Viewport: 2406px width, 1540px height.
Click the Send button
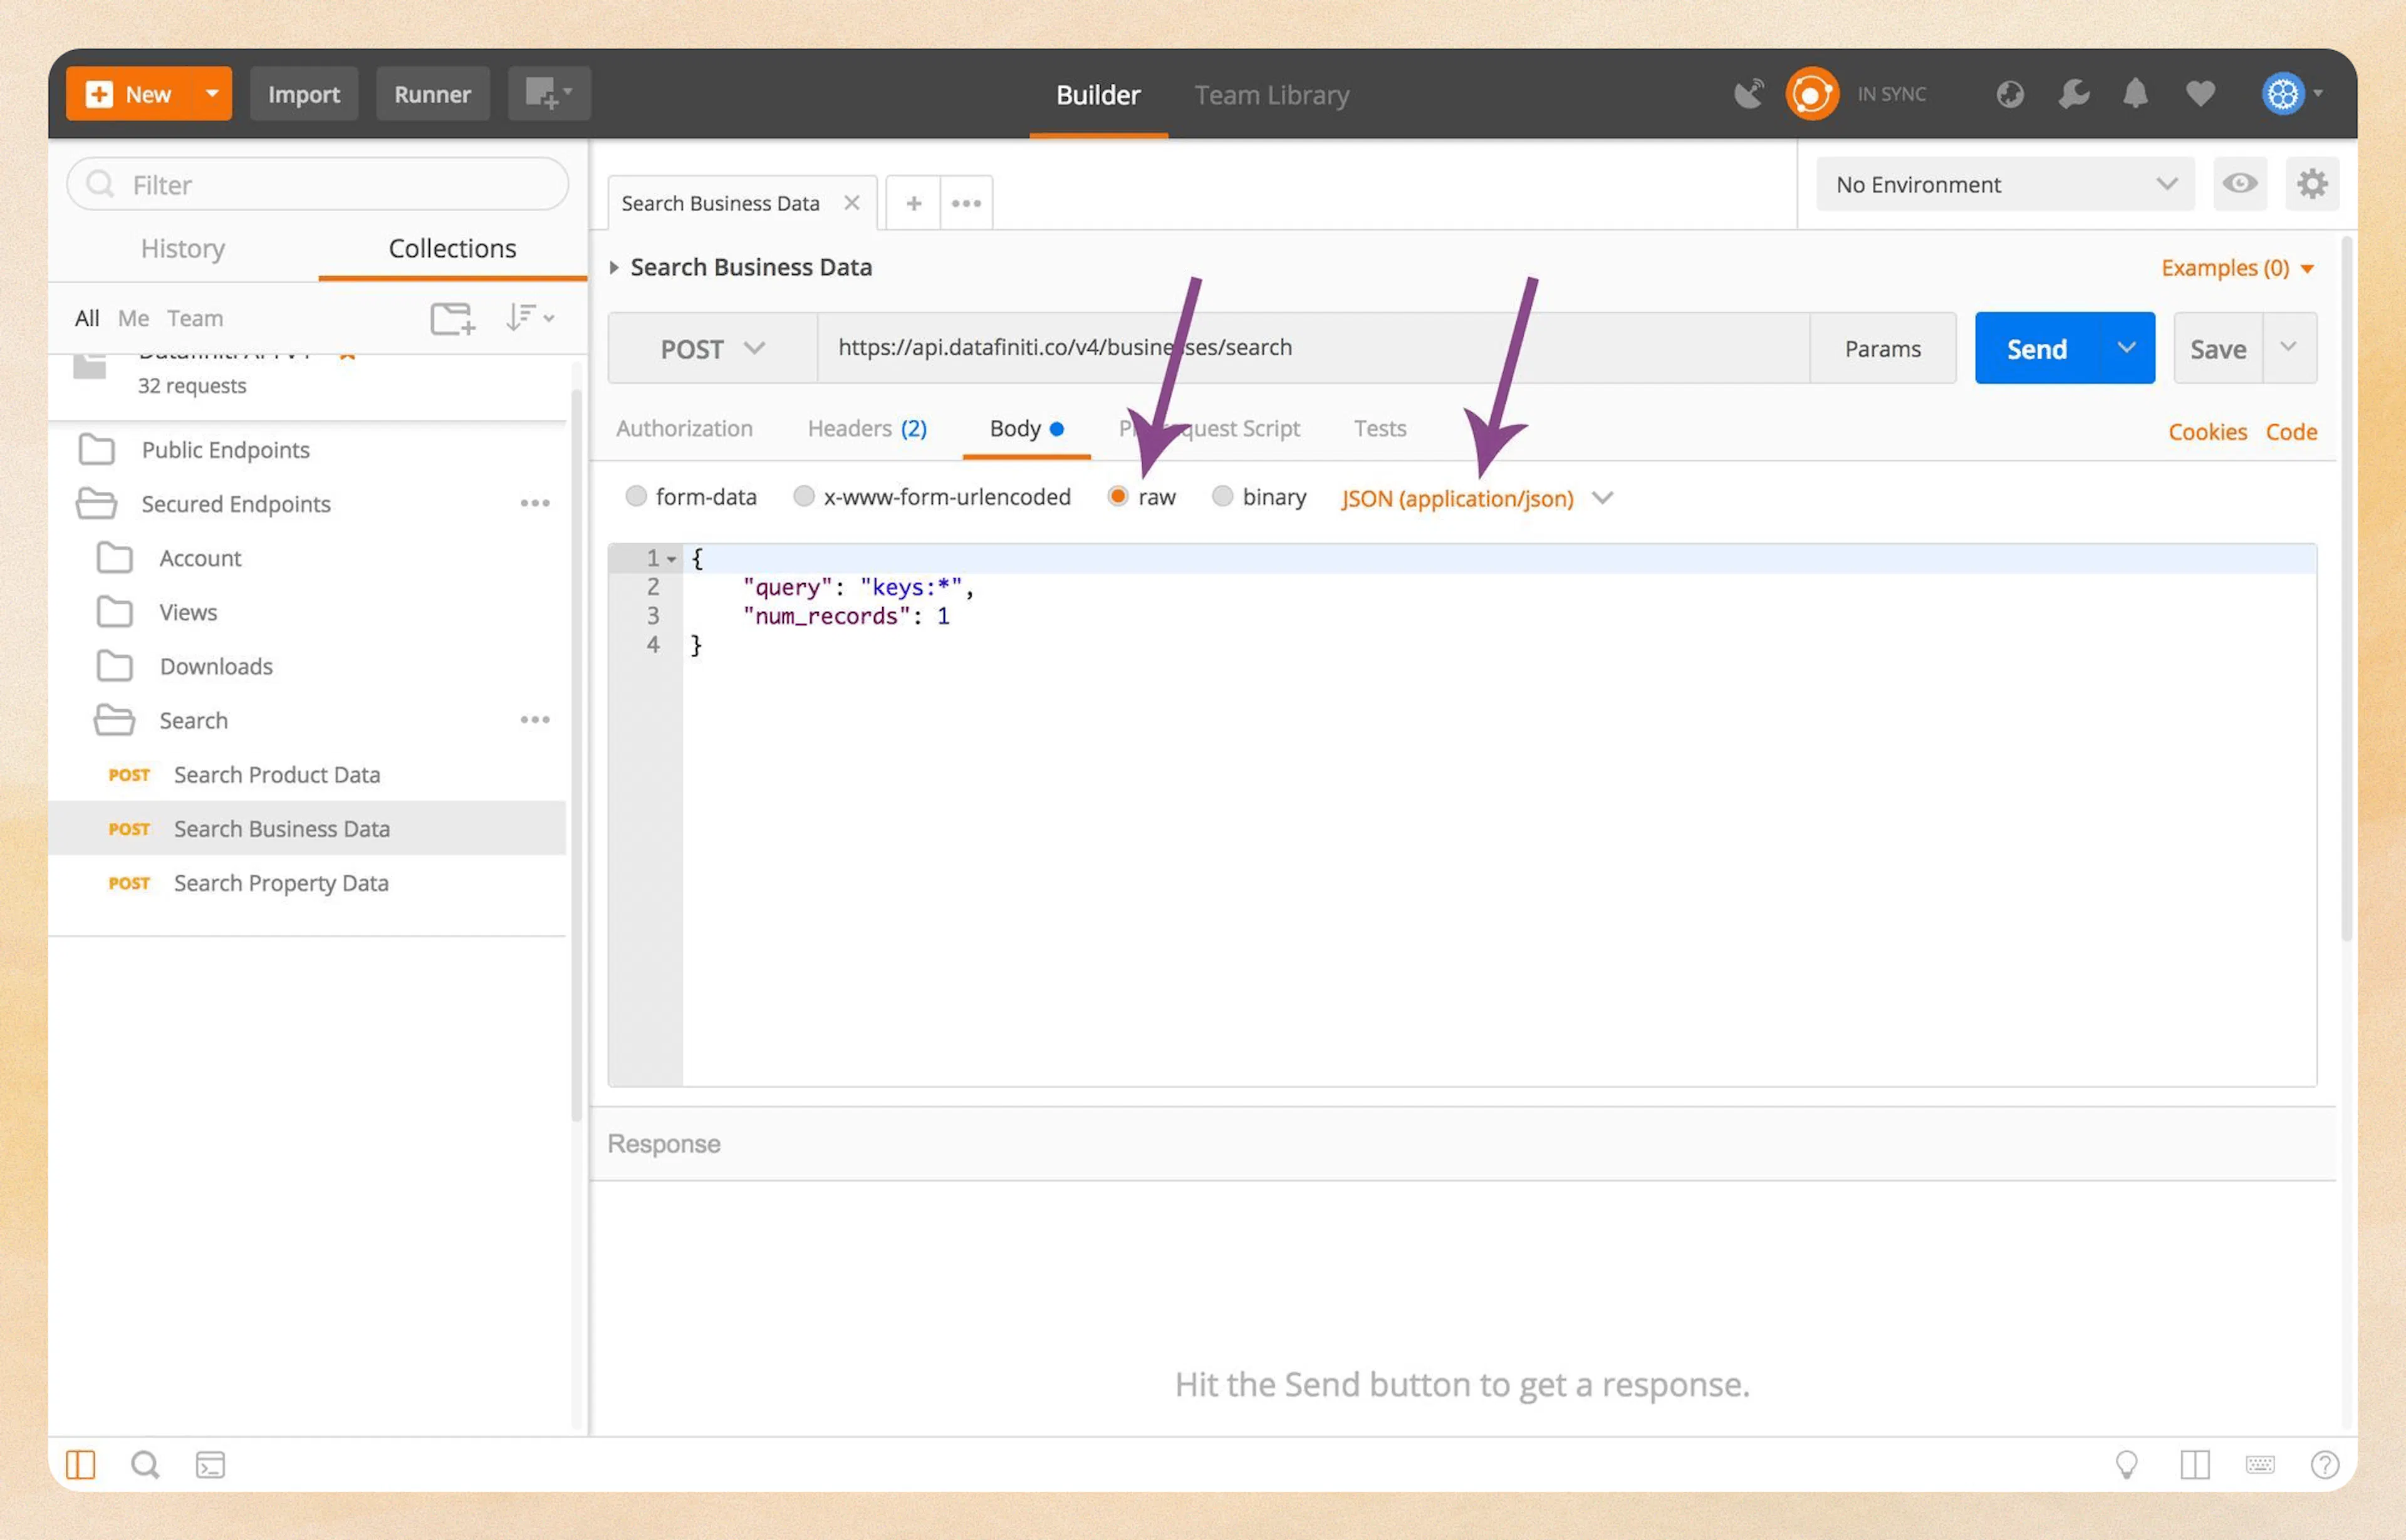pos(2035,348)
